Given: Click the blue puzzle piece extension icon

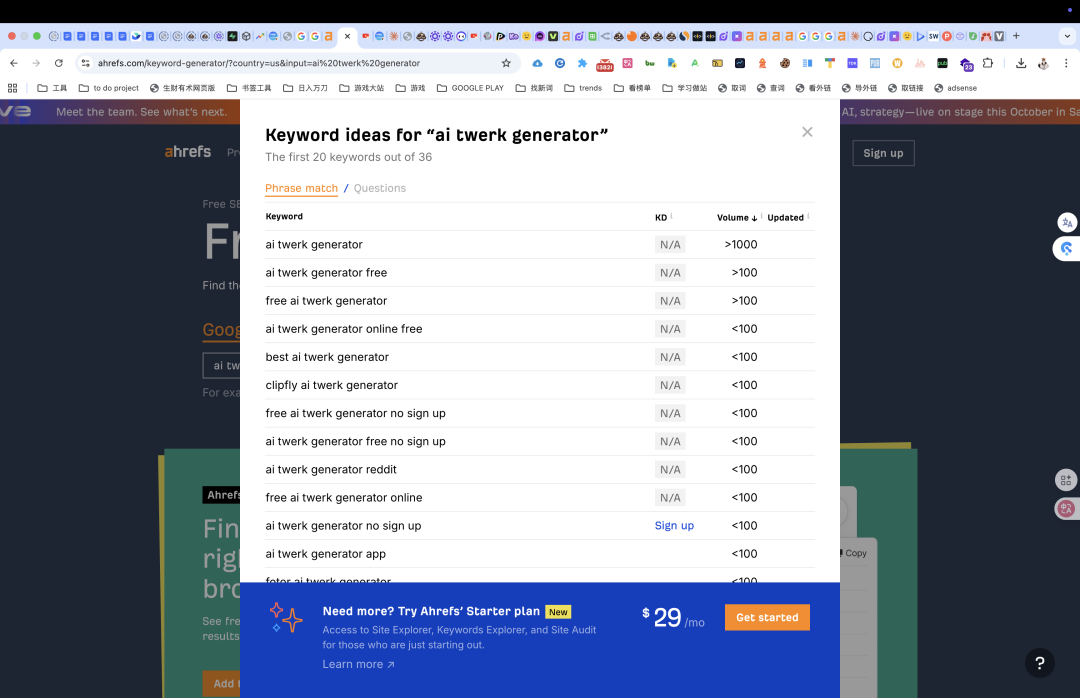Looking at the screenshot, I should pyautogui.click(x=582, y=63).
